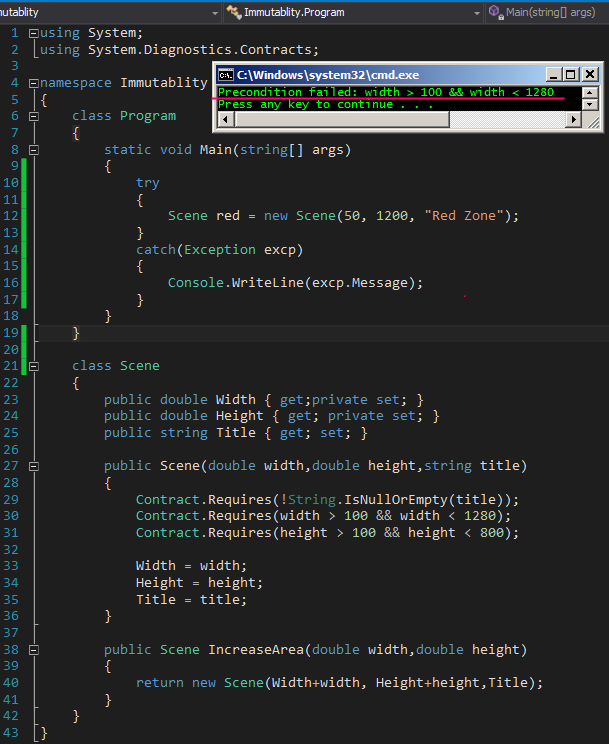Click console horizontal scrollbar right arrow
The image size is (609, 744).
click(x=574, y=120)
